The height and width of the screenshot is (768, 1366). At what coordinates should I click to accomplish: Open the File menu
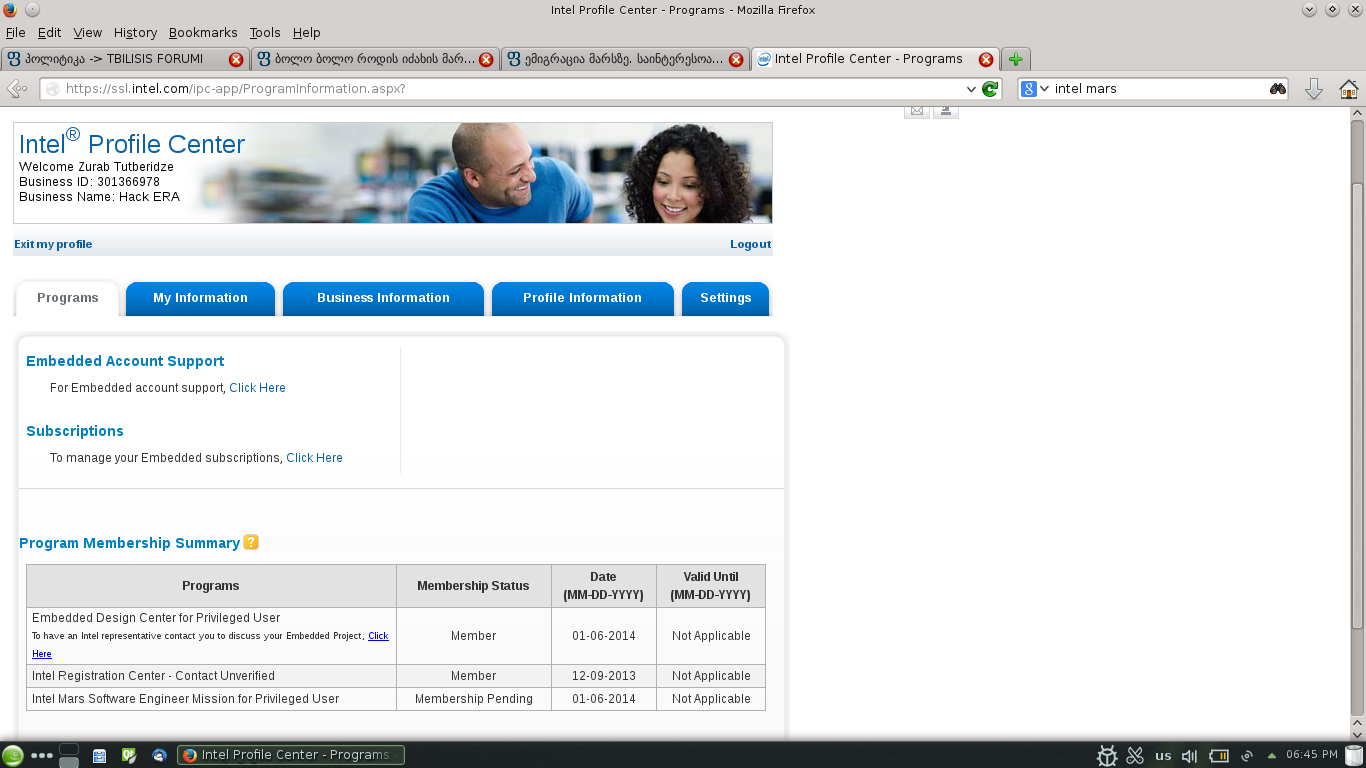click(x=15, y=33)
